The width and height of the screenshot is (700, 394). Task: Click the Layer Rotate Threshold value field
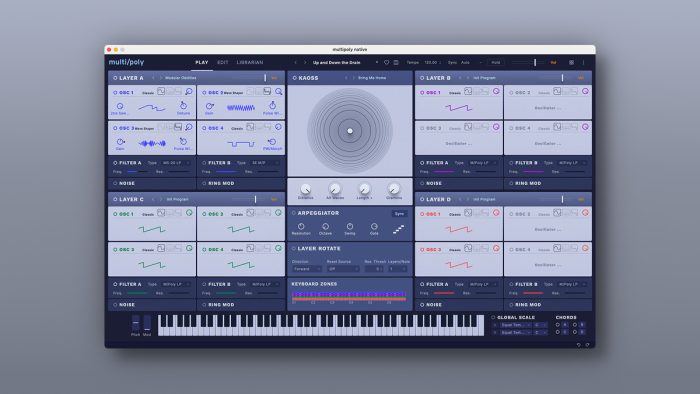click(x=374, y=269)
